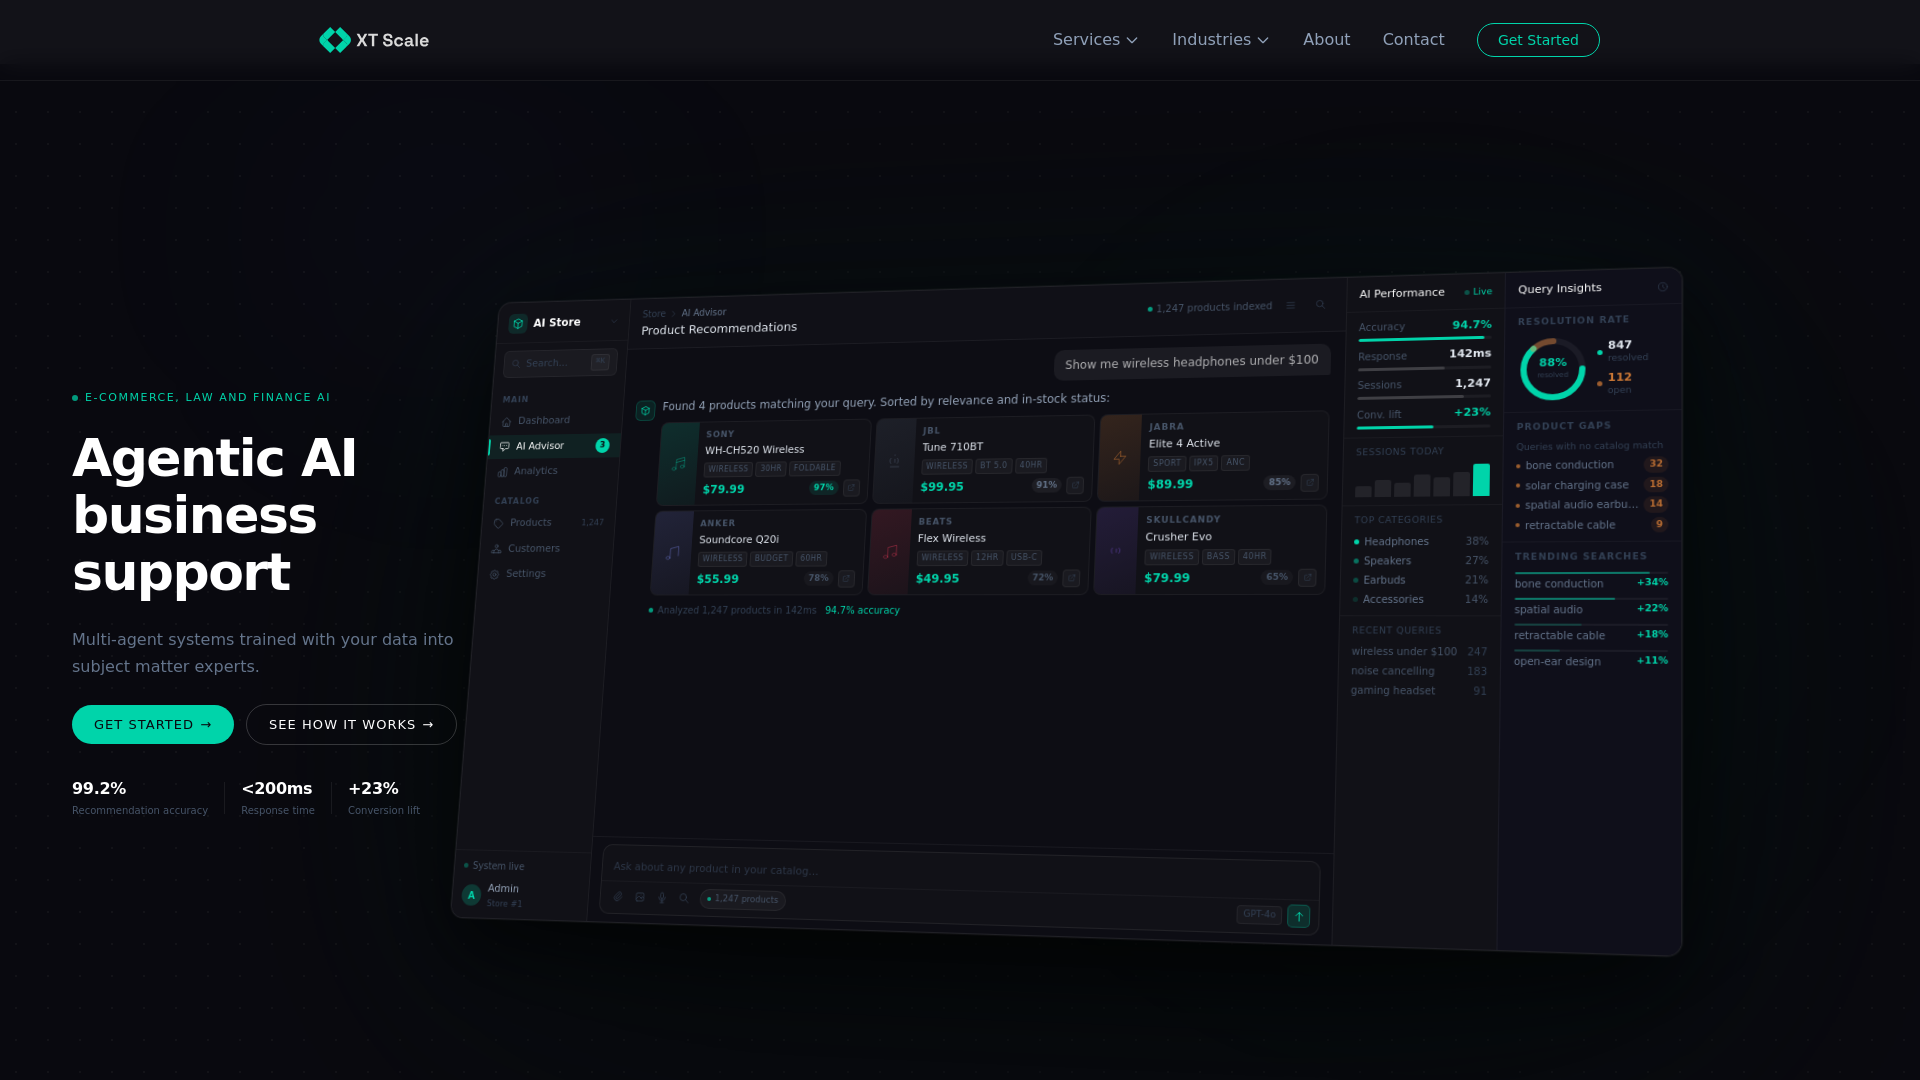Screen dimensions: 1920x1080
Task: Click the assistant cube avatar icon
Action: tap(646, 410)
